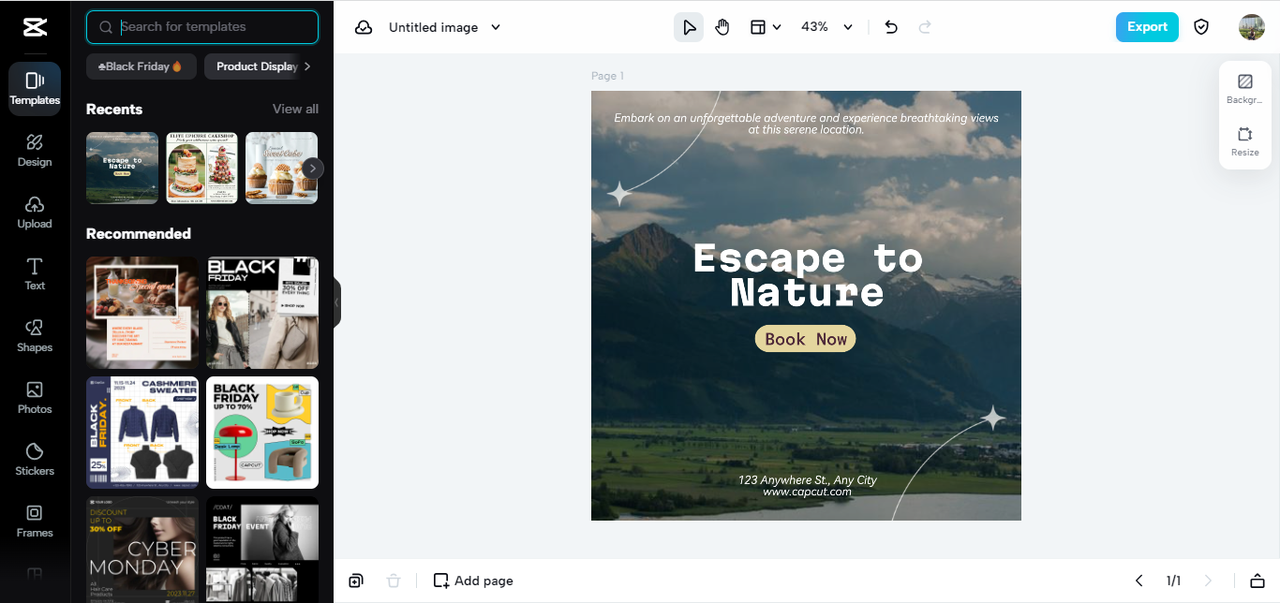Open the Upload sidebar panel
The image size is (1280, 603).
coord(35,212)
